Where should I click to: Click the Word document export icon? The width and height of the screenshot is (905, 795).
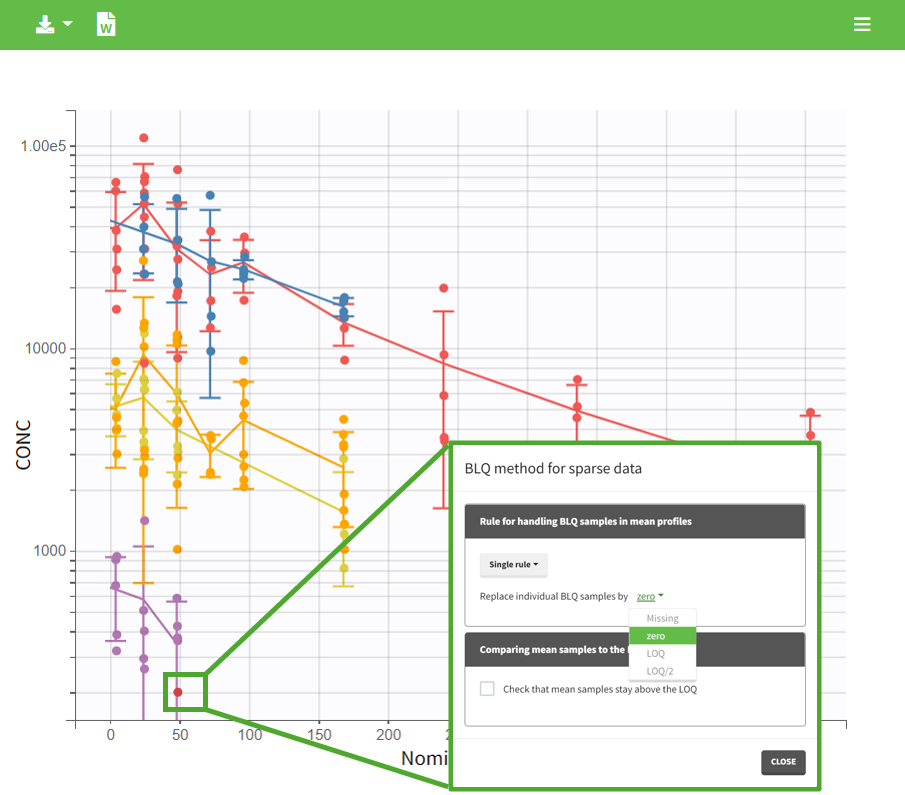(x=106, y=25)
